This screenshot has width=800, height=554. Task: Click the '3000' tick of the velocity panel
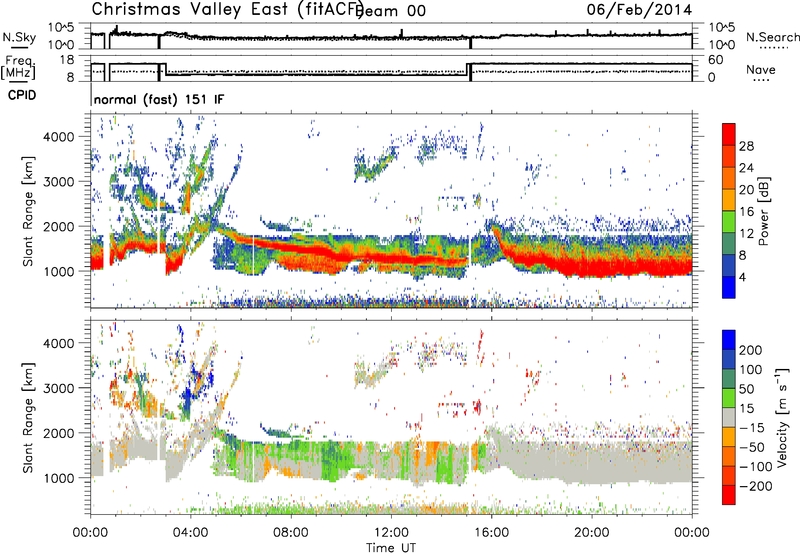tap(58, 388)
